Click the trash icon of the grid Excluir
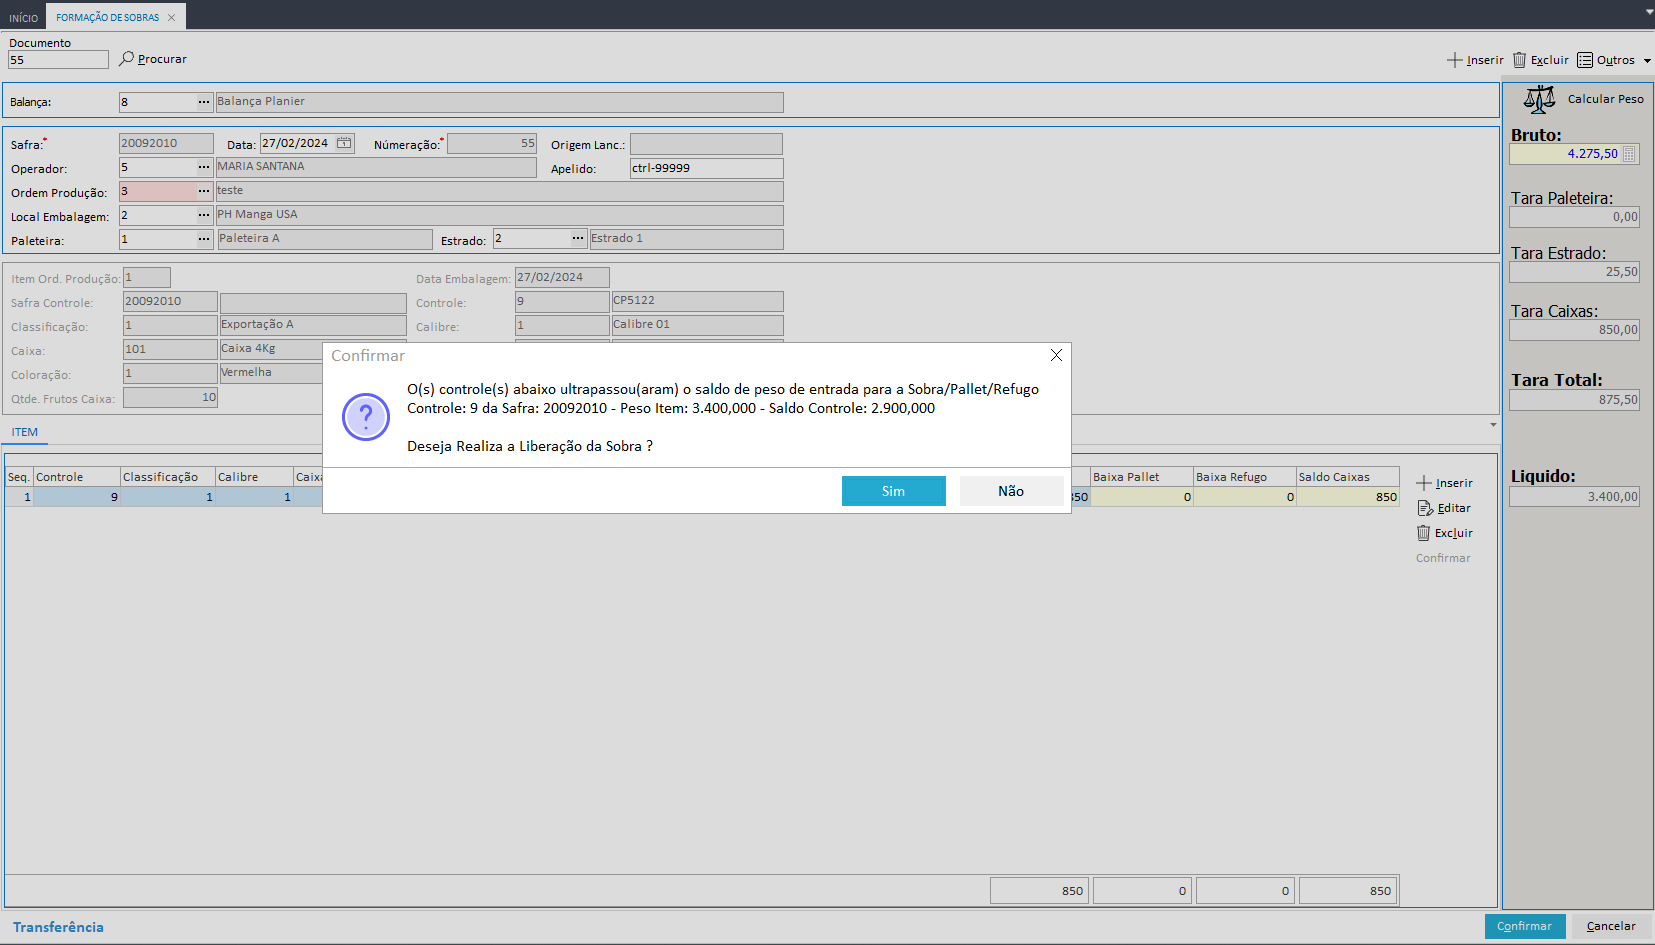 [x=1424, y=533]
